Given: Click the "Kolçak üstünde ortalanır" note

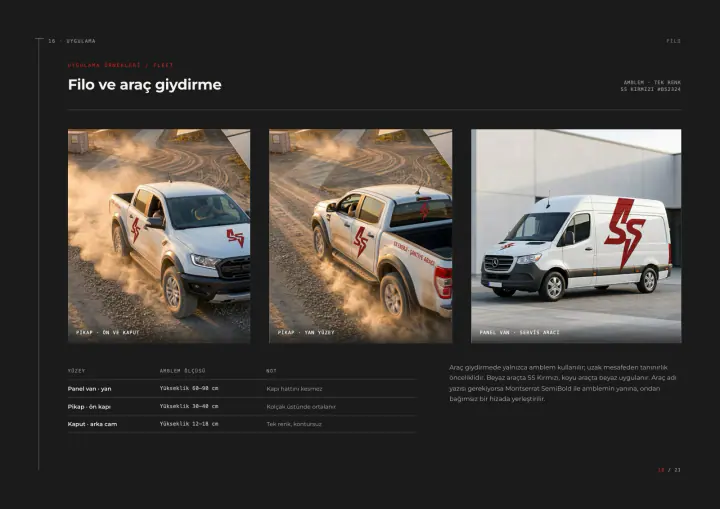Looking at the screenshot, I should coord(301,407).
